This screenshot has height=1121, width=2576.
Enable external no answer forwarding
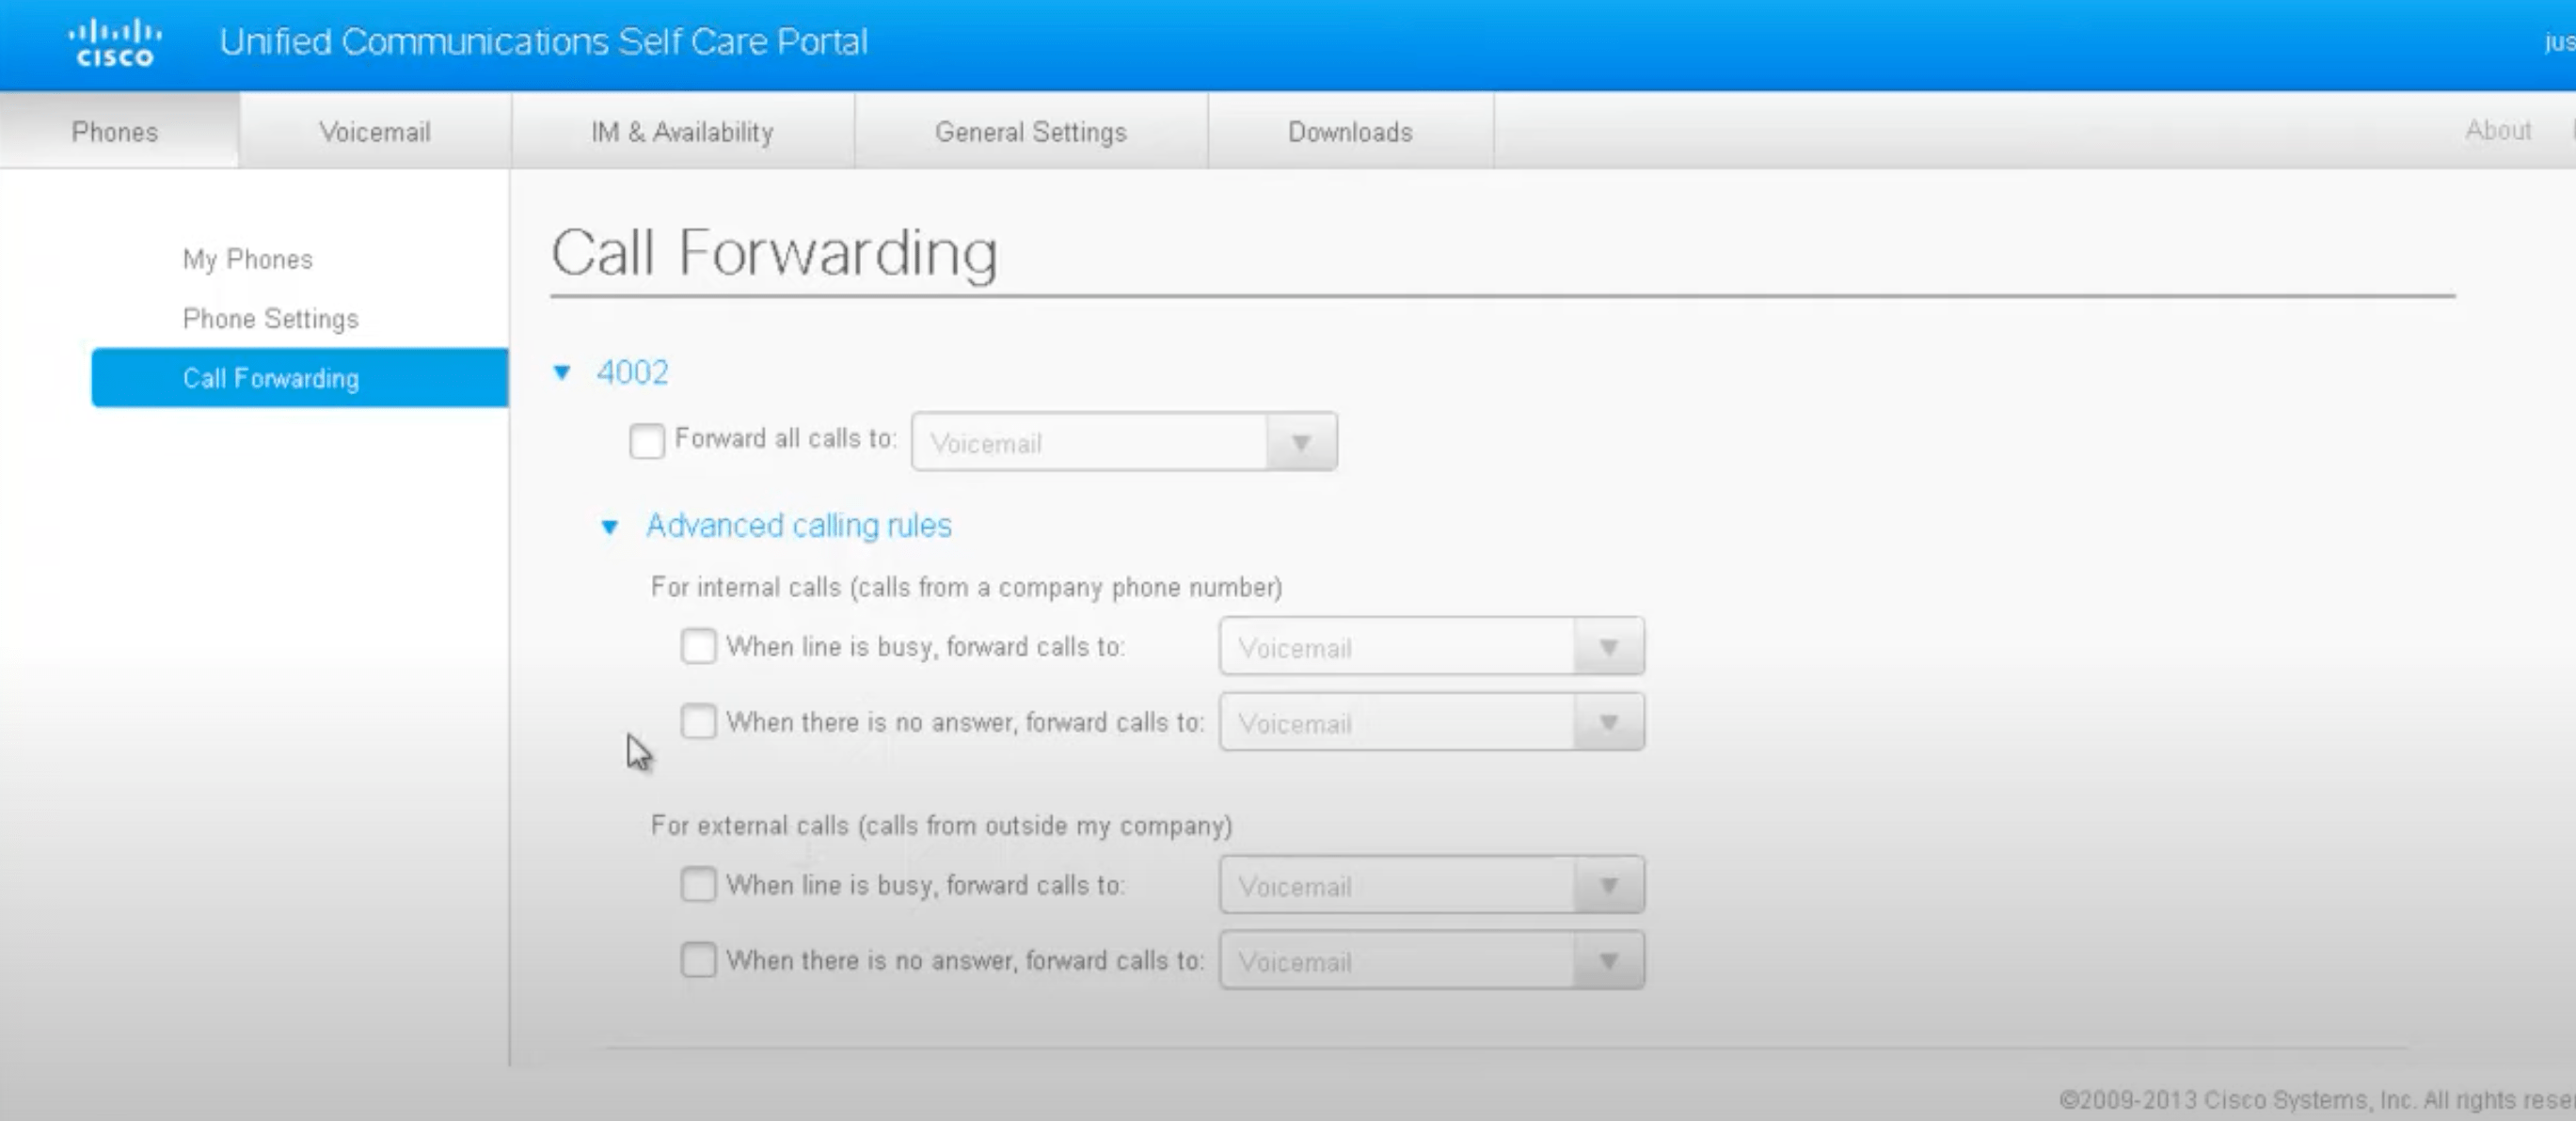[x=699, y=960]
